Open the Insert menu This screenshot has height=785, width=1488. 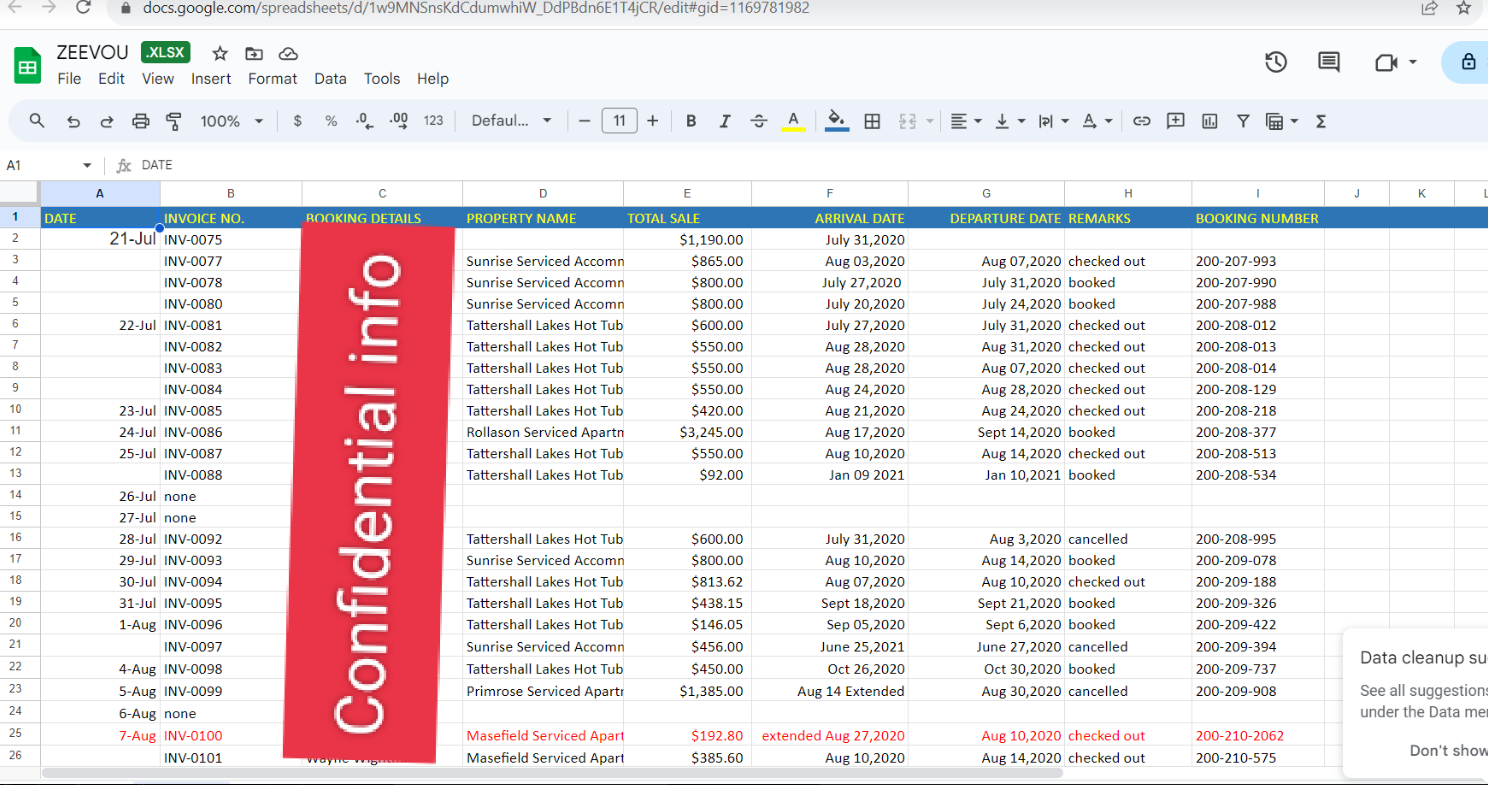coord(211,79)
